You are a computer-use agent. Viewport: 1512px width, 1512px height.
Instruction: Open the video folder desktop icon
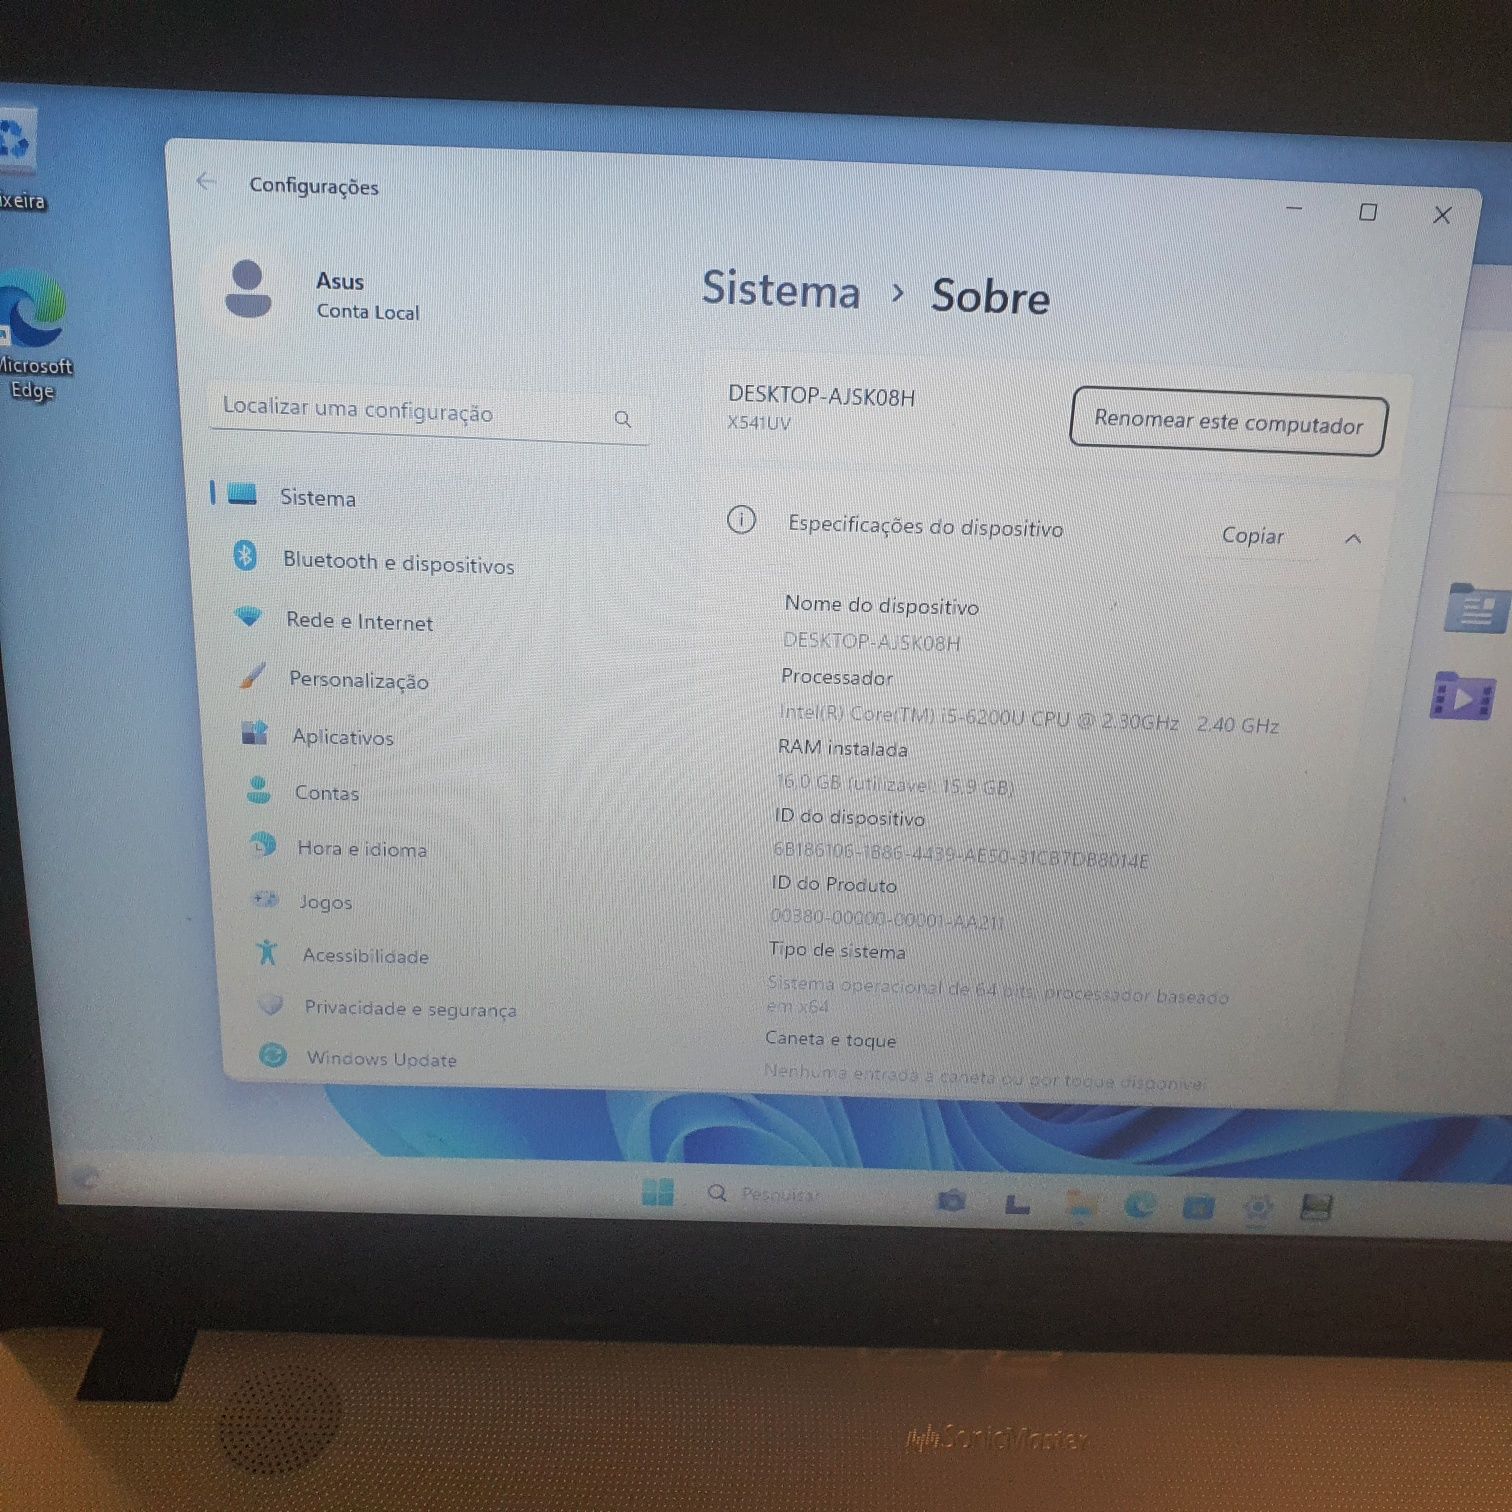(x=1463, y=695)
